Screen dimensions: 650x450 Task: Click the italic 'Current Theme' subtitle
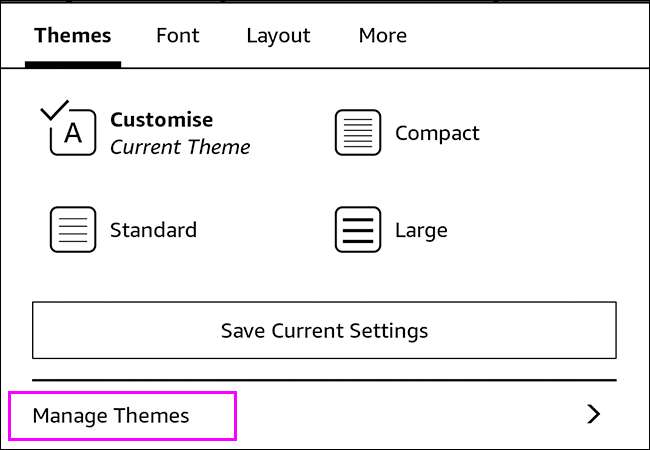click(x=180, y=147)
